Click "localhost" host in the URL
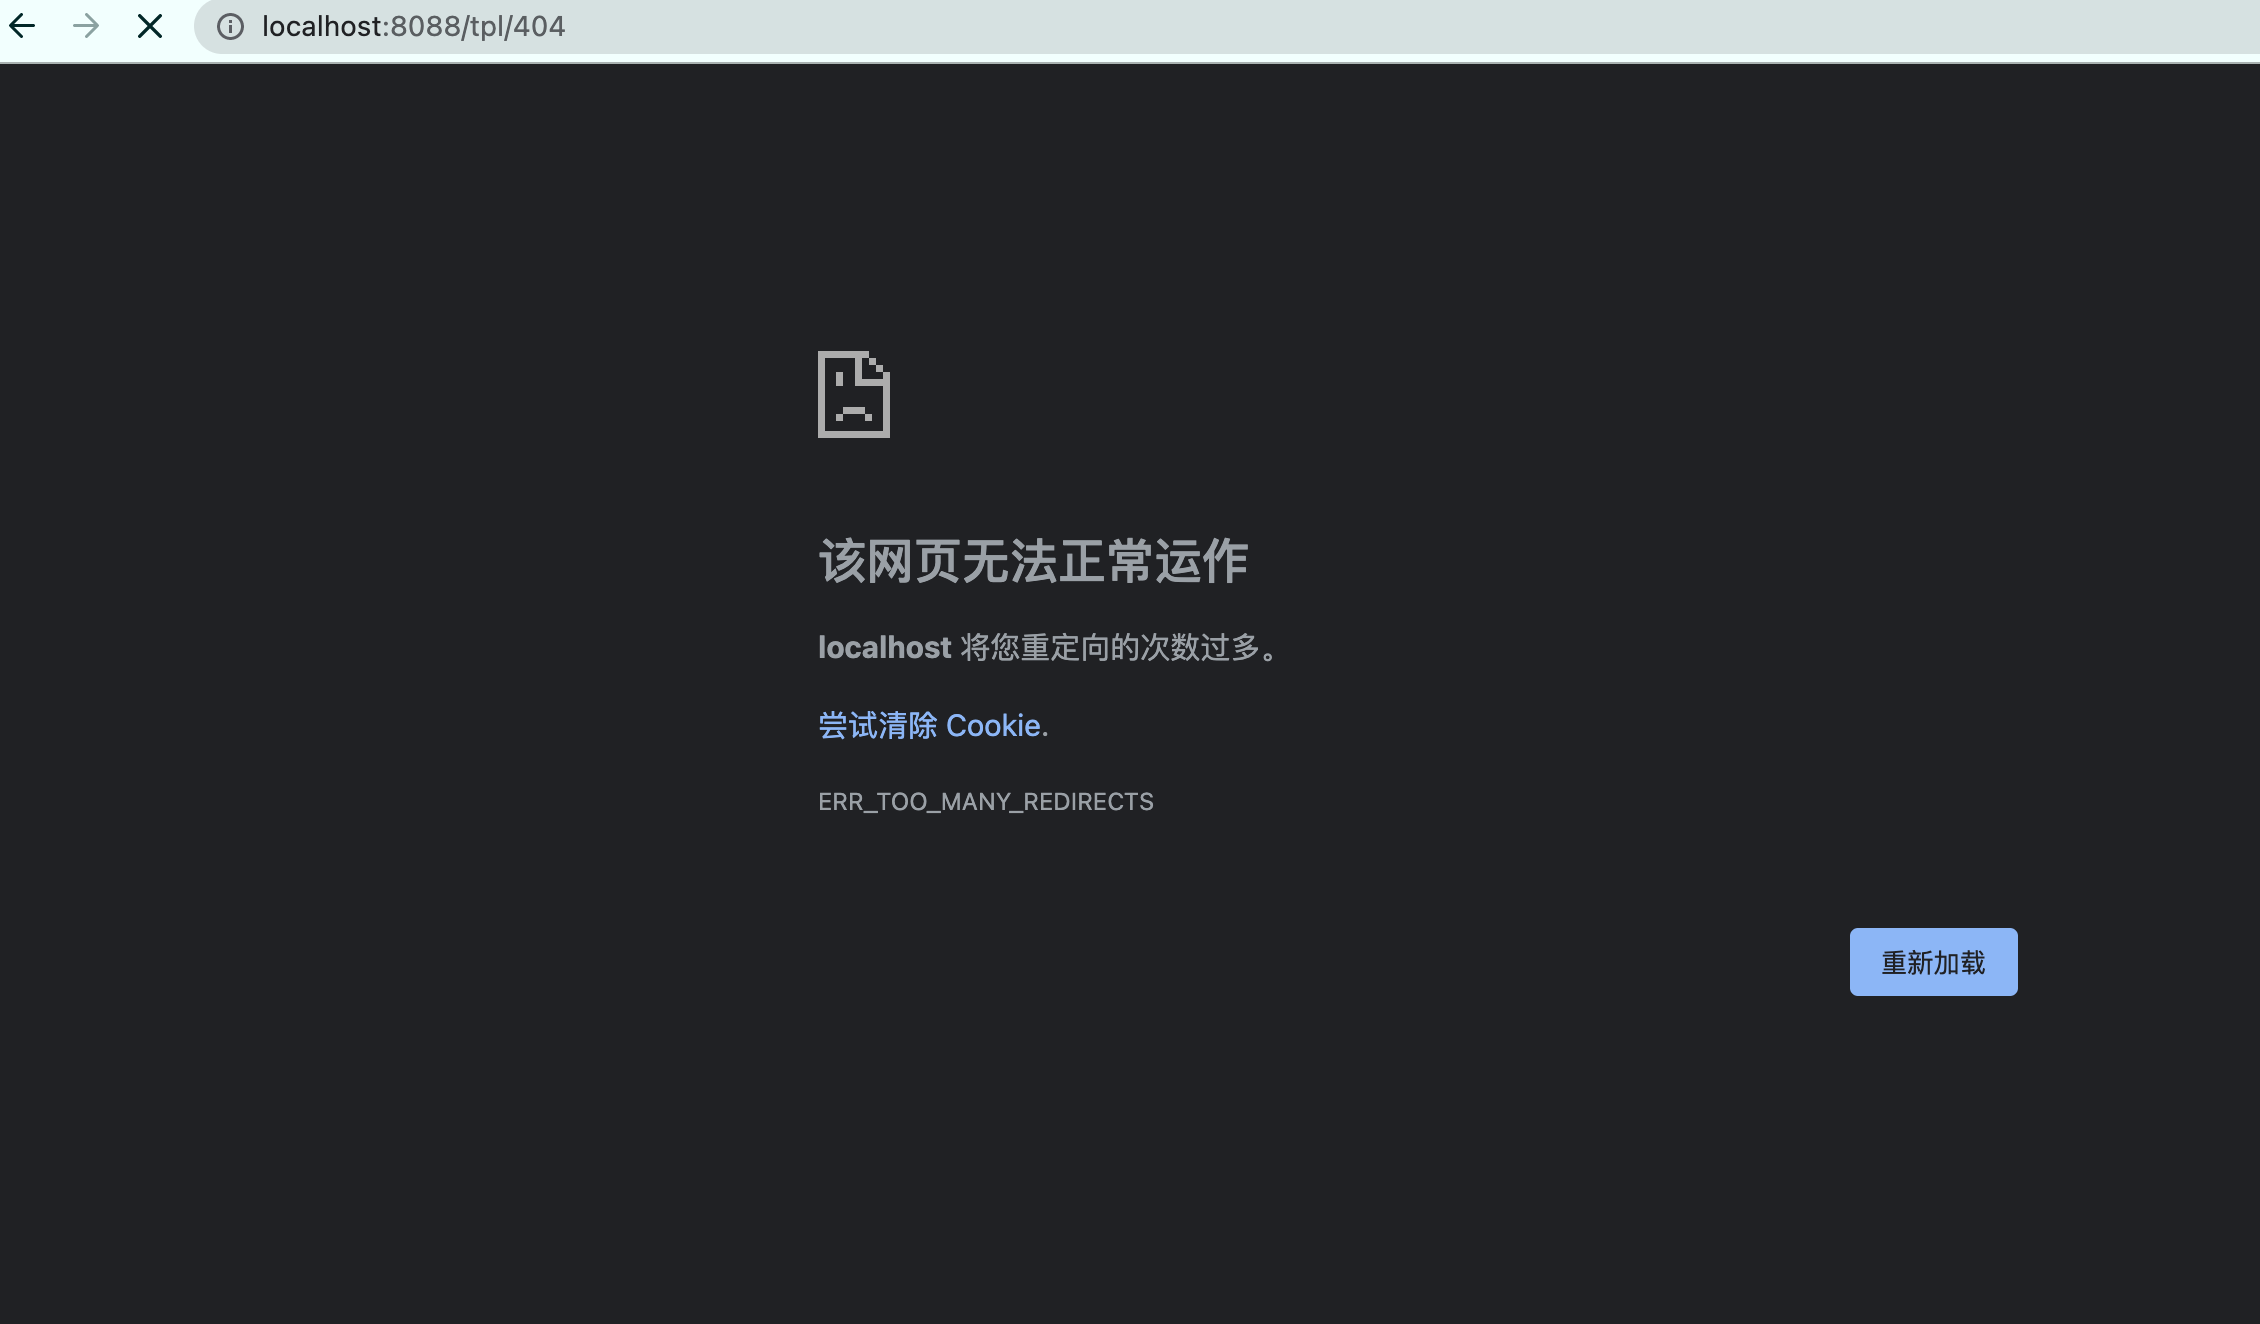The width and height of the screenshot is (2260, 1324). (x=322, y=26)
